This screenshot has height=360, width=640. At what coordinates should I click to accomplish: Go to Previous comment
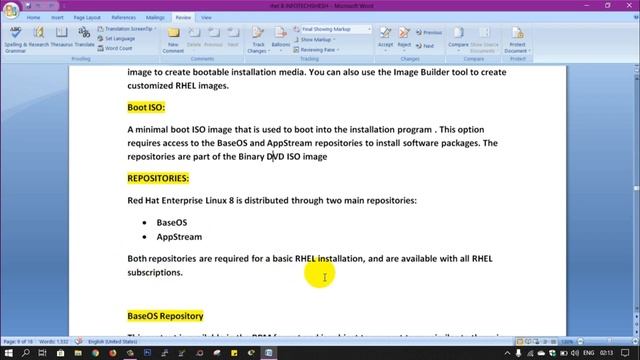click(213, 37)
